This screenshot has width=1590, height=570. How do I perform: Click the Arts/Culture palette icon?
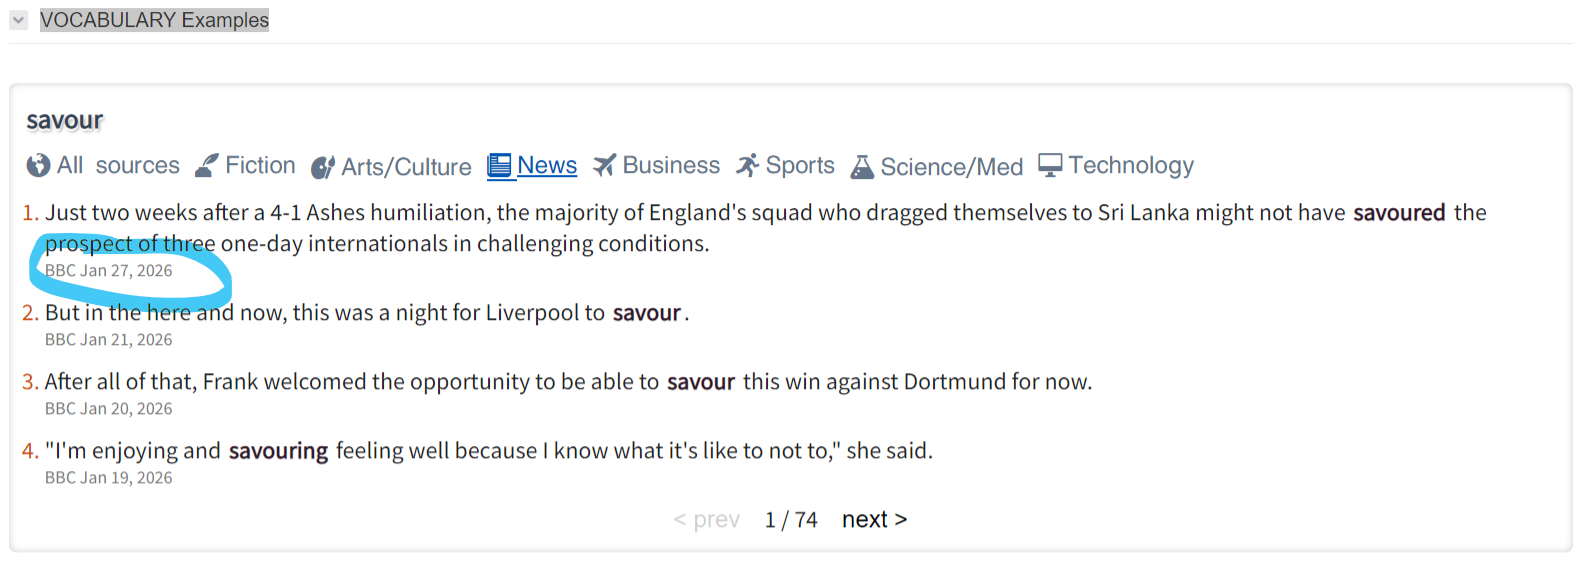(323, 167)
